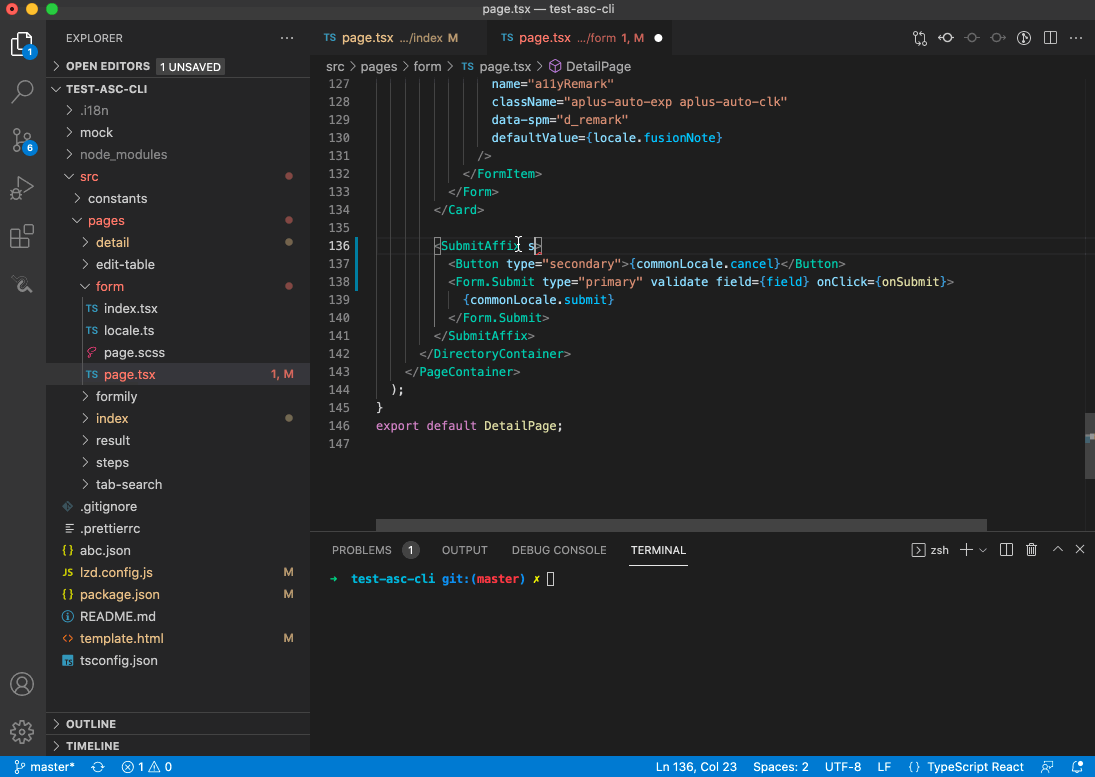Maximize the panel with up chevron
This screenshot has width=1095, height=777.
pyautogui.click(x=1058, y=549)
